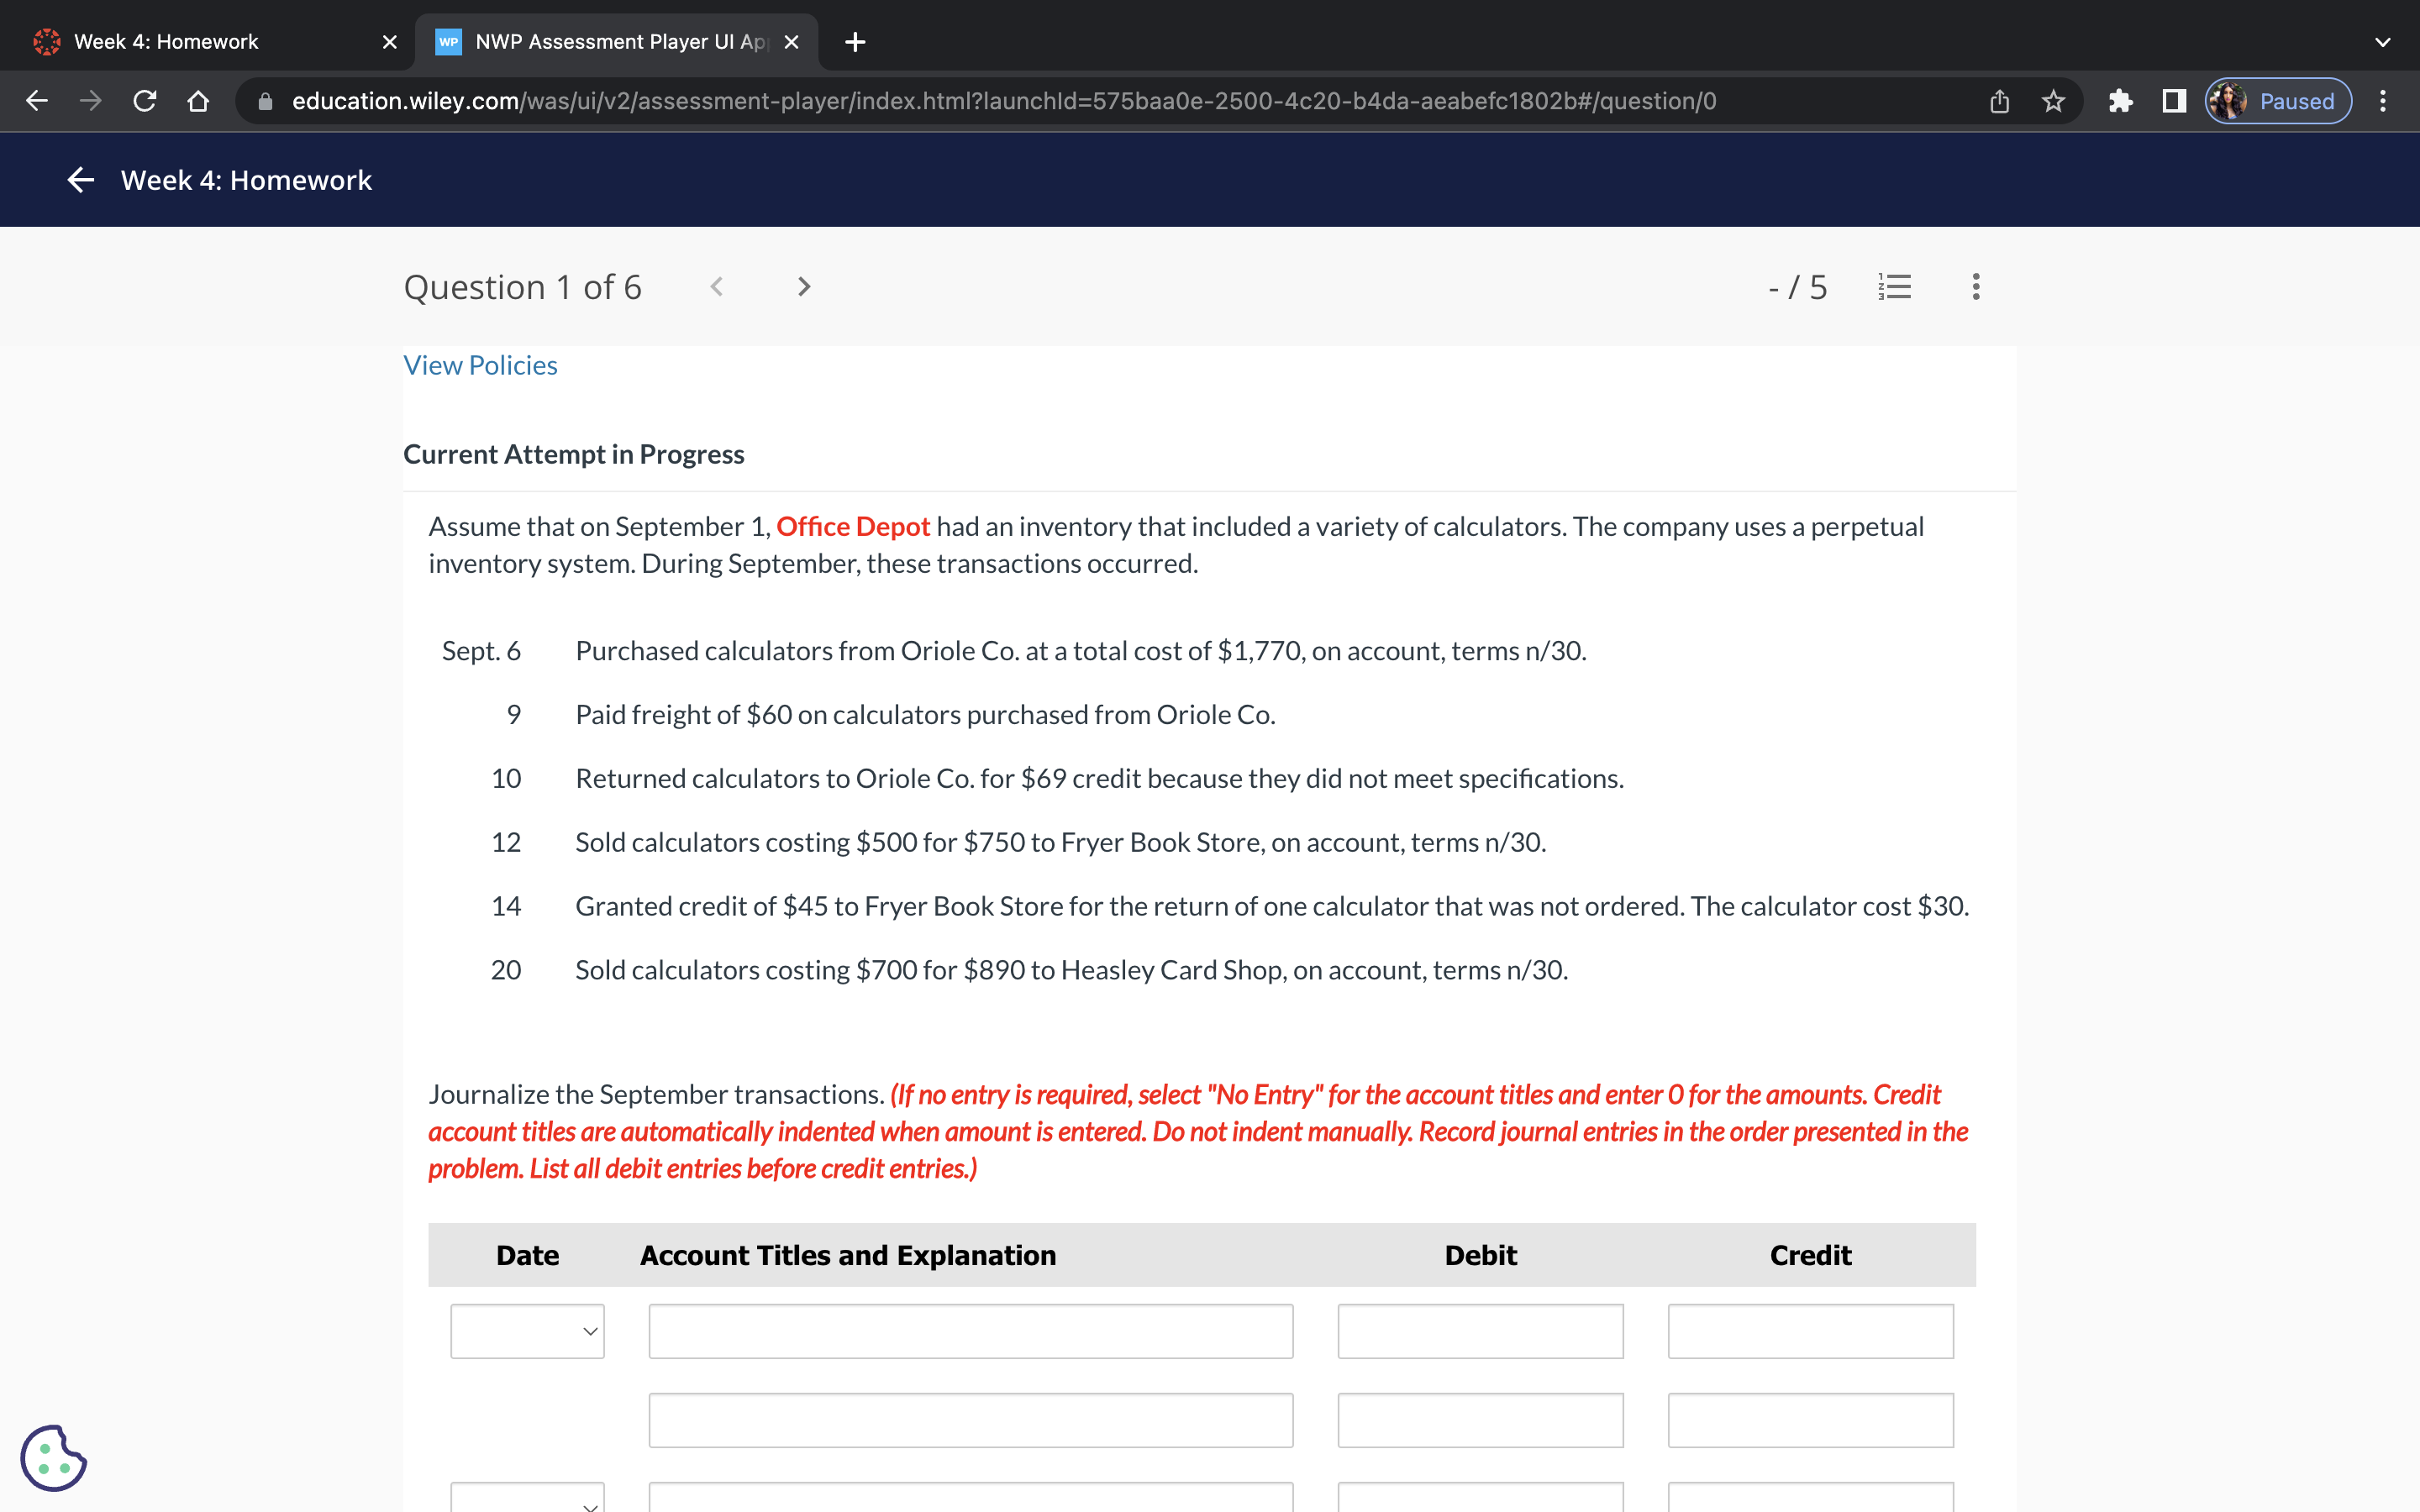Click the share page icon in the address bar
Screen dimensions: 2420x1512
1999,101
